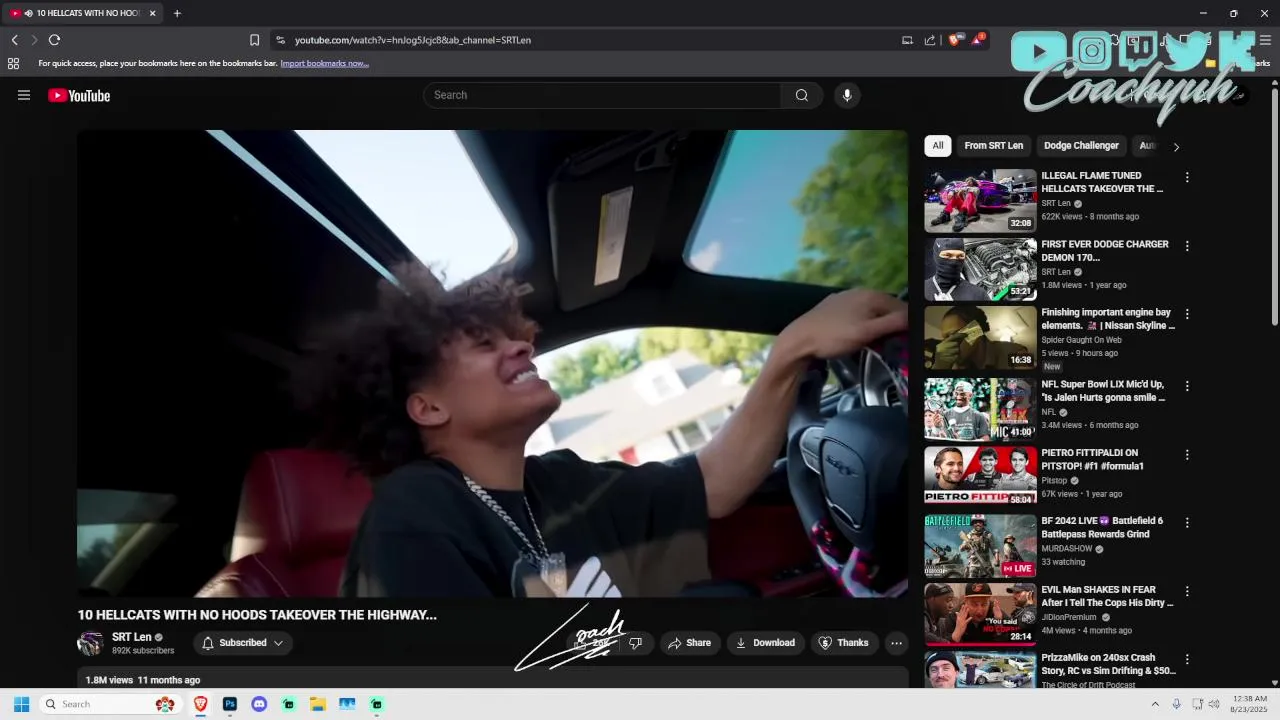Go back in browser history
The height and width of the screenshot is (720, 1280).
pyautogui.click(x=14, y=40)
